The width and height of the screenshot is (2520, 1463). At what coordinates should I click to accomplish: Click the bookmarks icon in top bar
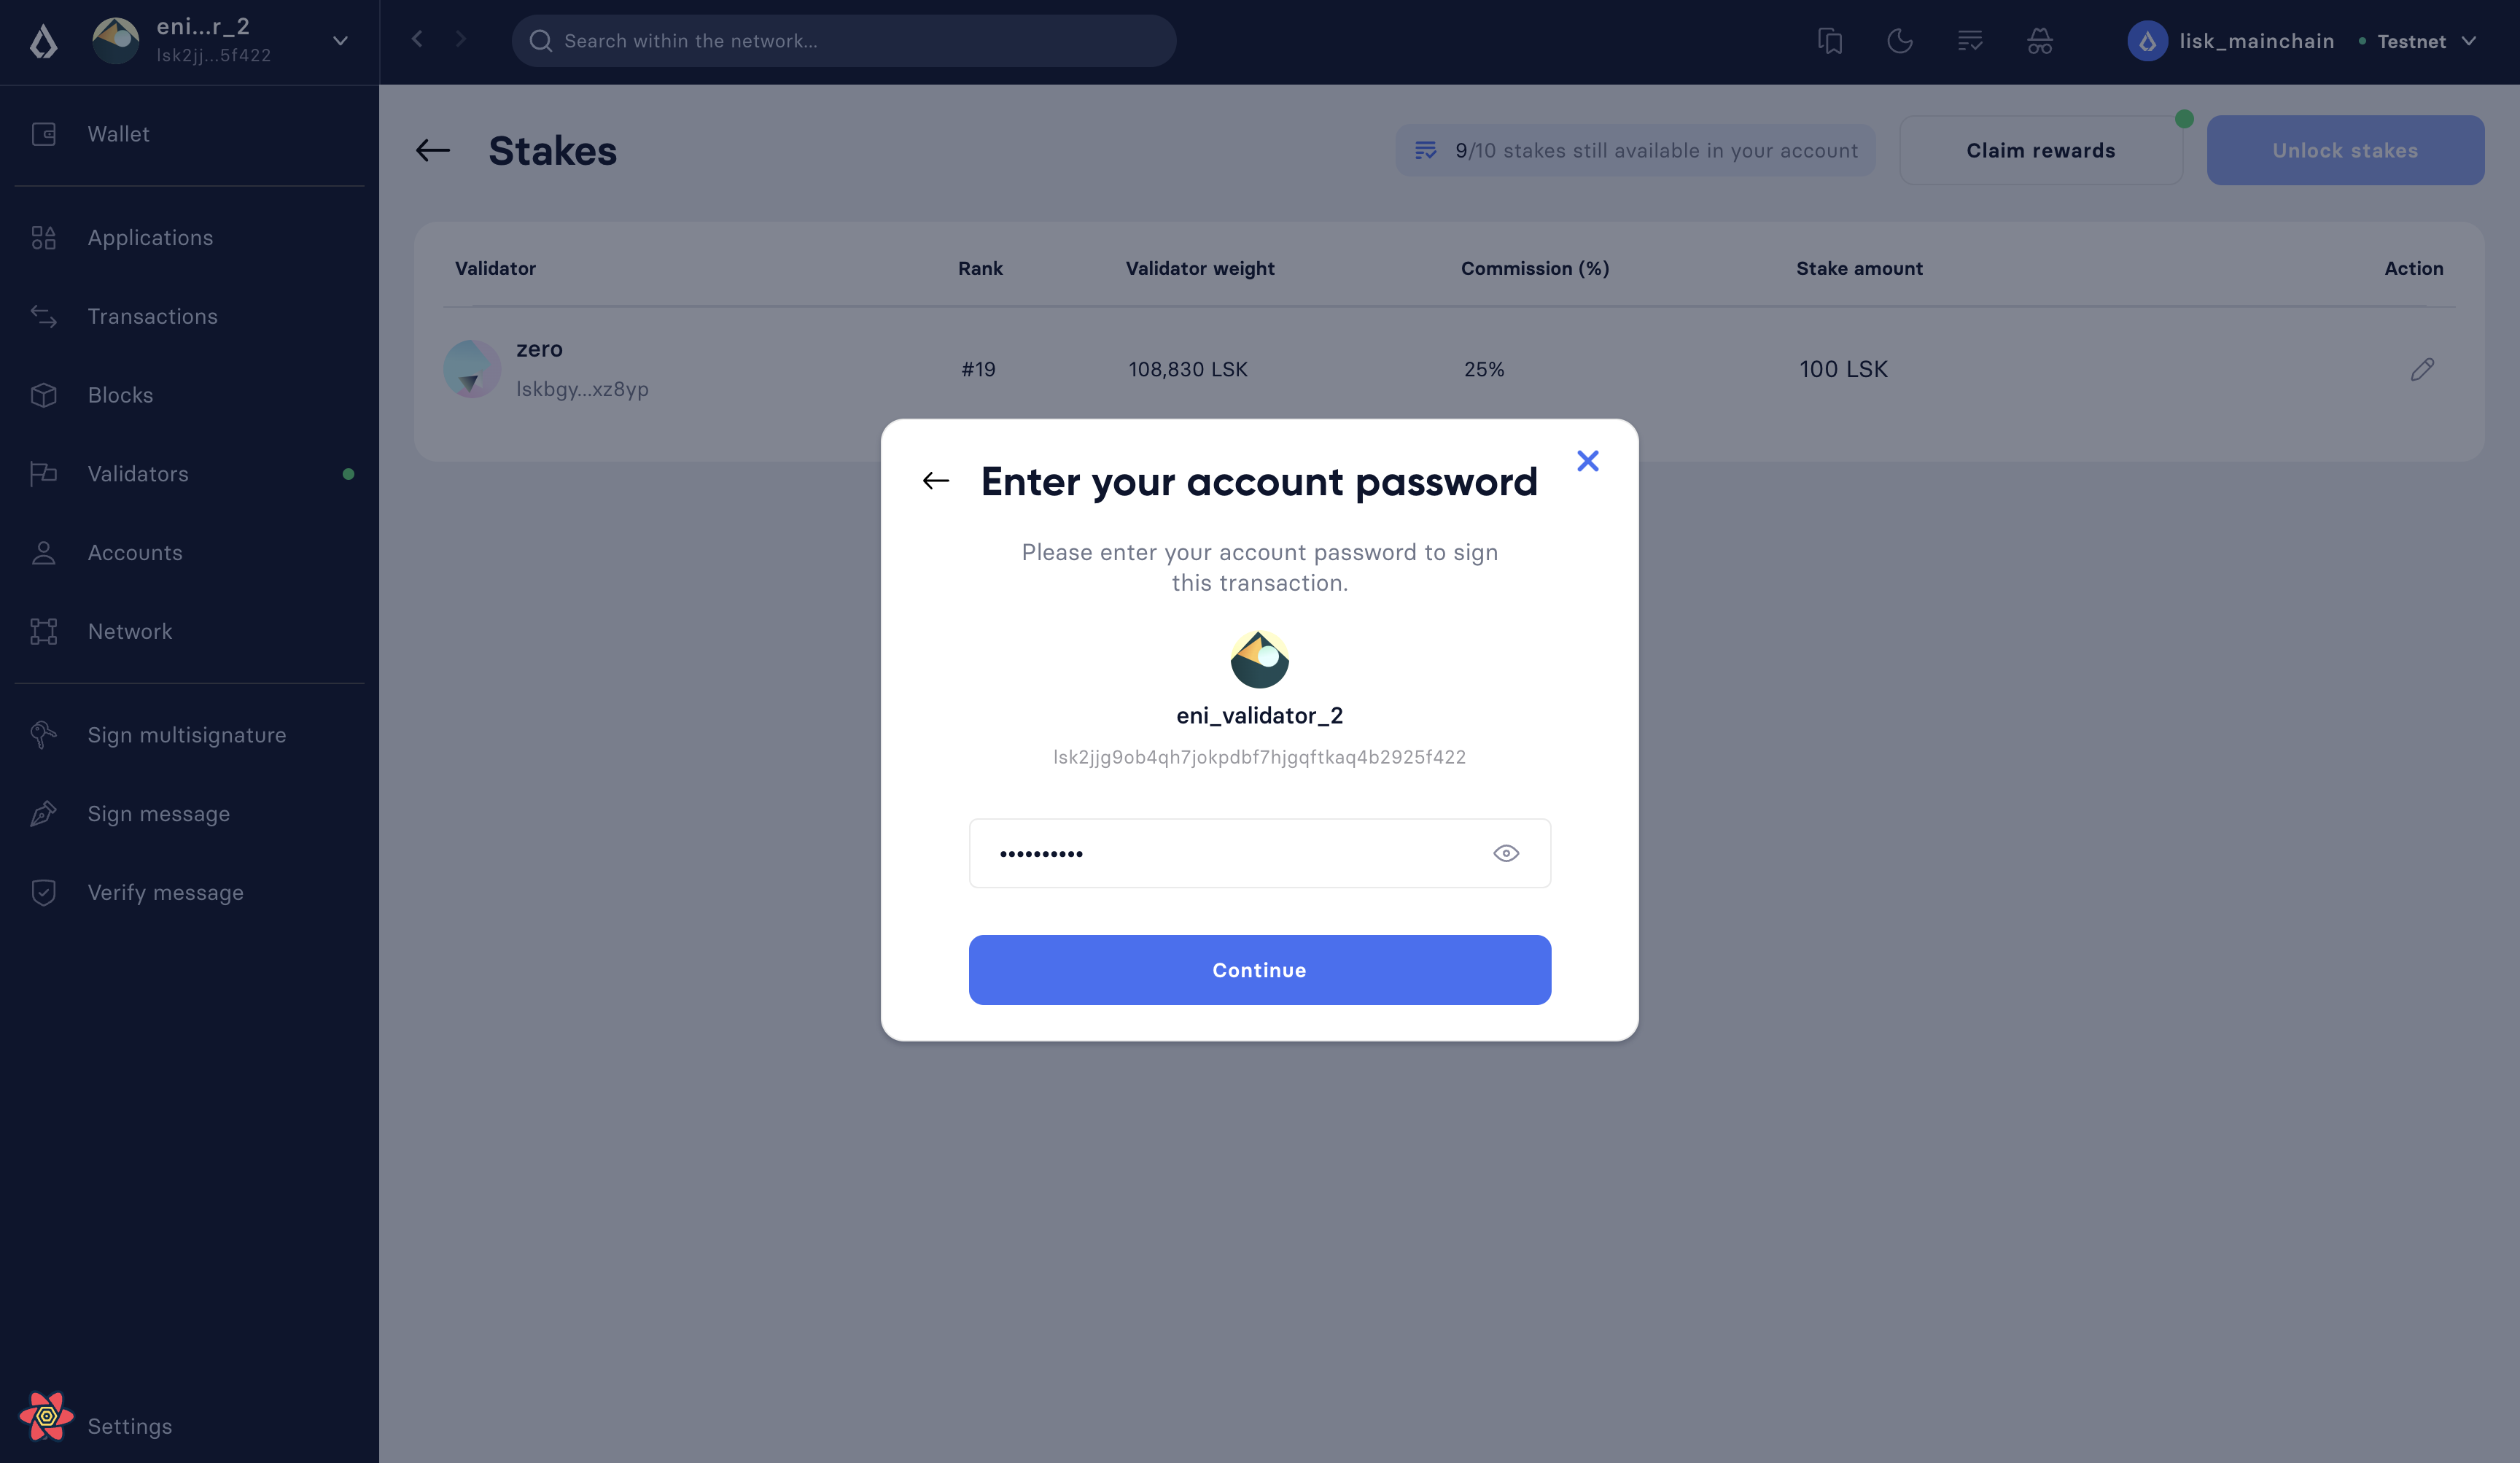1830,41
